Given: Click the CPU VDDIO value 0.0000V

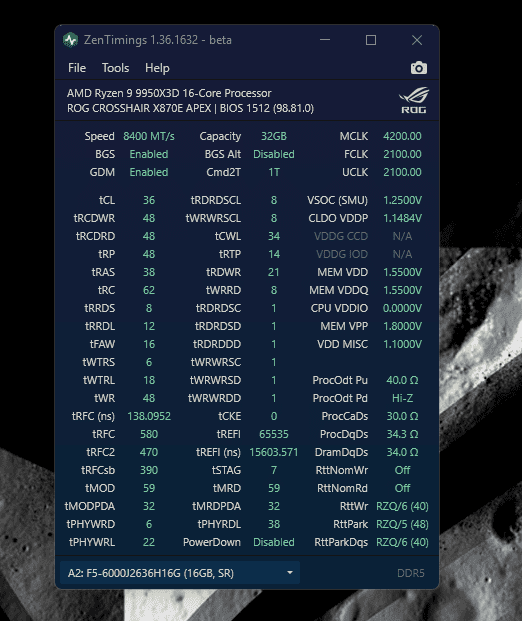Looking at the screenshot, I should click(x=402, y=308).
